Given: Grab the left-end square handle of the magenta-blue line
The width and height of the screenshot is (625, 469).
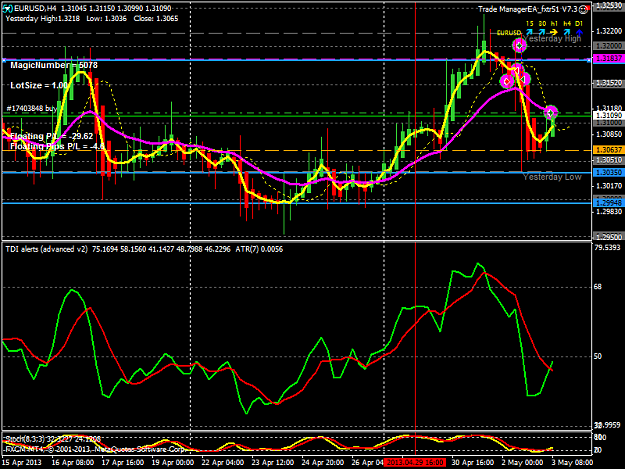Looking at the screenshot, I should [4, 60].
